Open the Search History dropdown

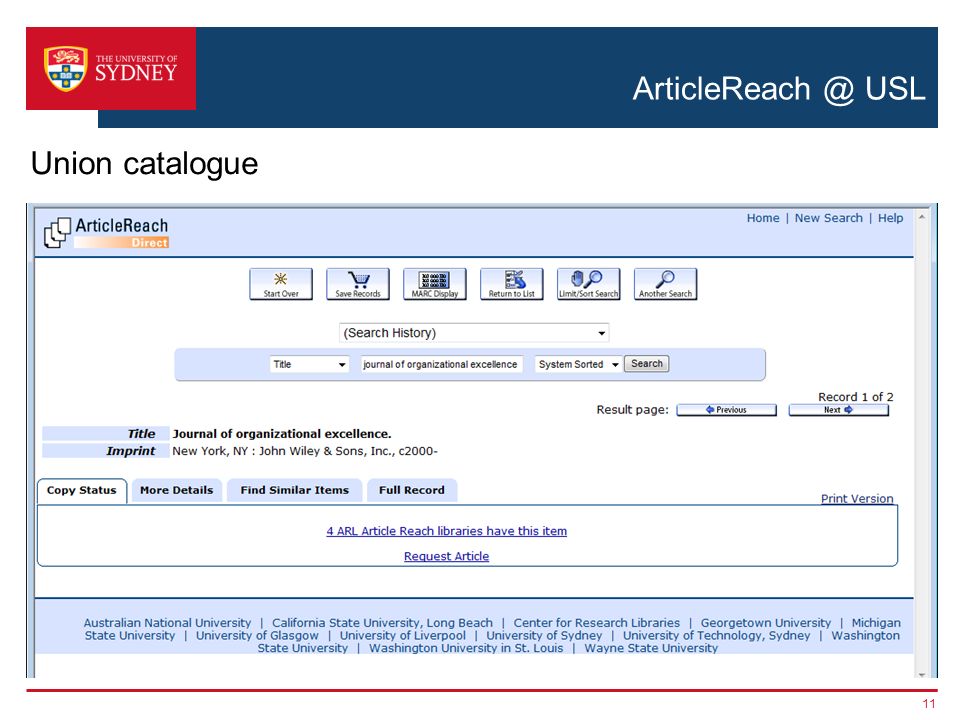pyautogui.click(x=474, y=333)
